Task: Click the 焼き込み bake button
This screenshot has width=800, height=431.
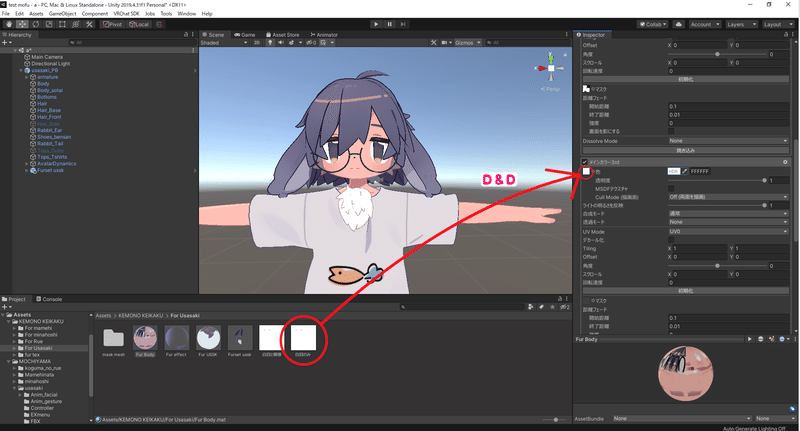Action: click(x=686, y=150)
